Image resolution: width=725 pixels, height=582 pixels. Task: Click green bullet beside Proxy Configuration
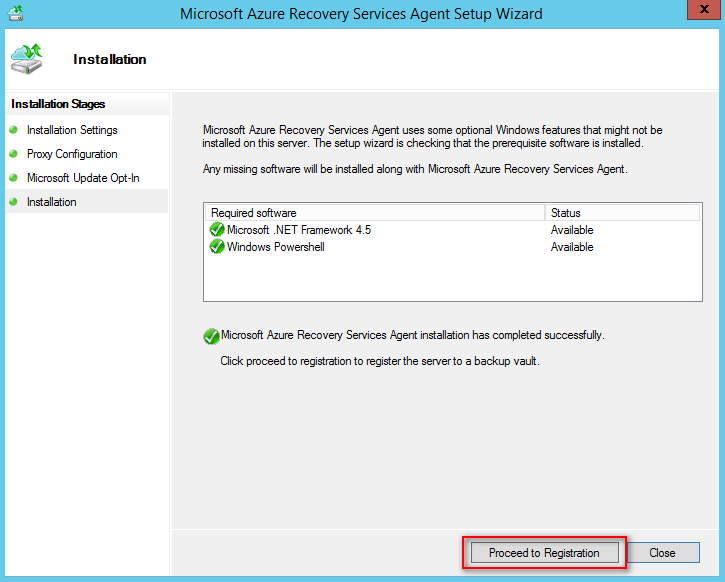(13, 154)
